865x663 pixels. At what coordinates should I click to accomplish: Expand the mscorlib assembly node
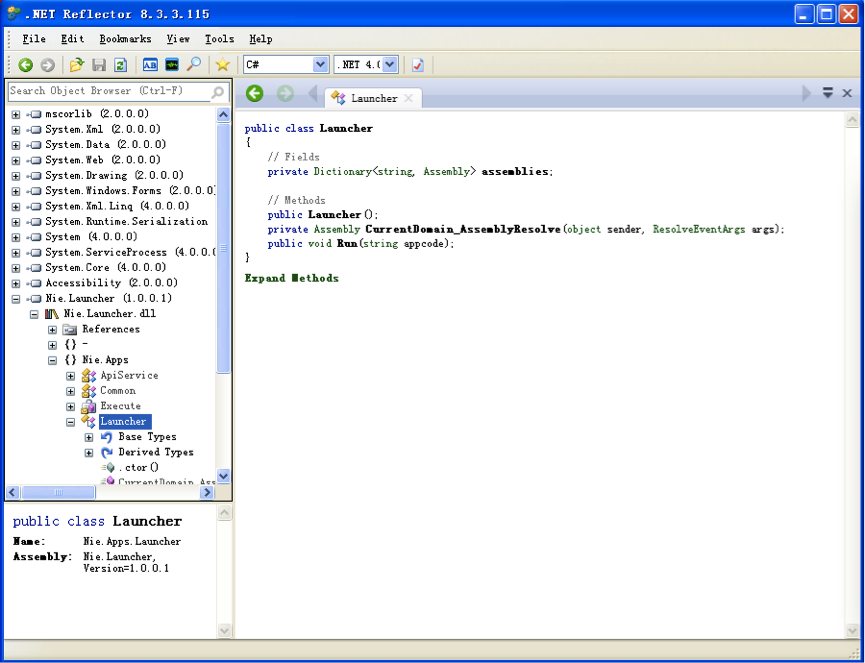pyautogui.click(x=15, y=115)
